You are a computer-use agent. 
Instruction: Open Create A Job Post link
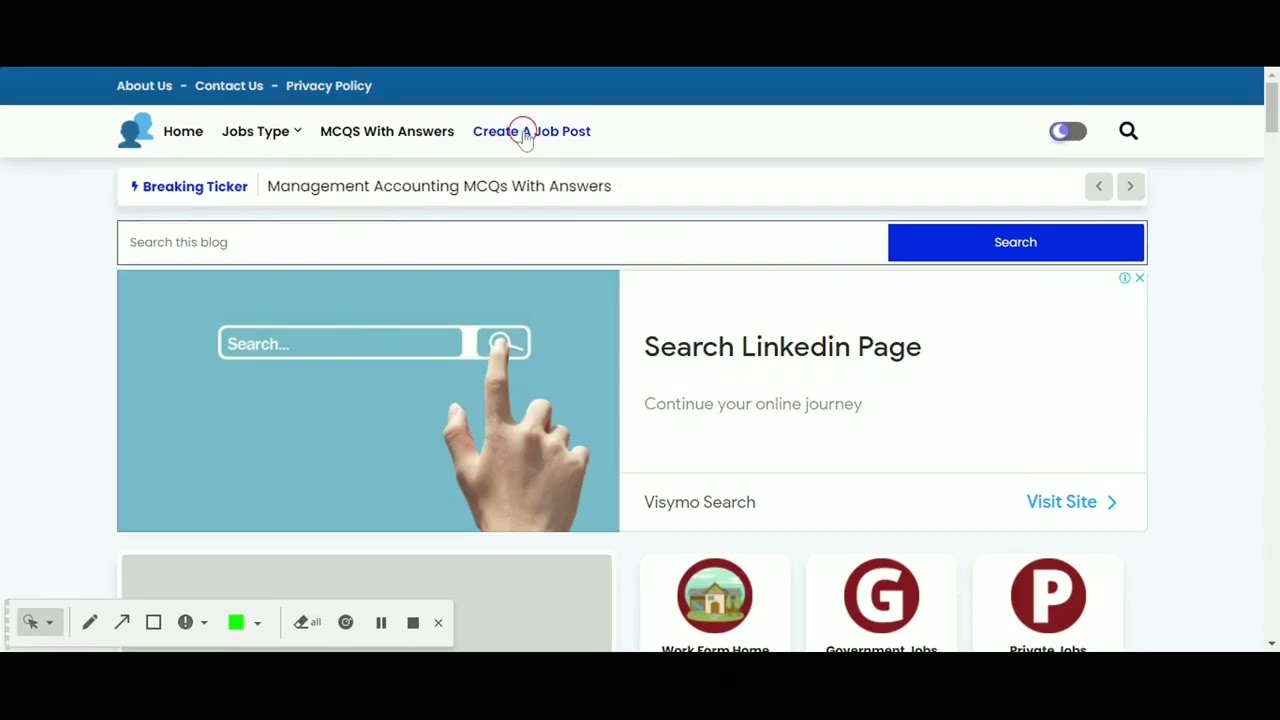coord(532,131)
